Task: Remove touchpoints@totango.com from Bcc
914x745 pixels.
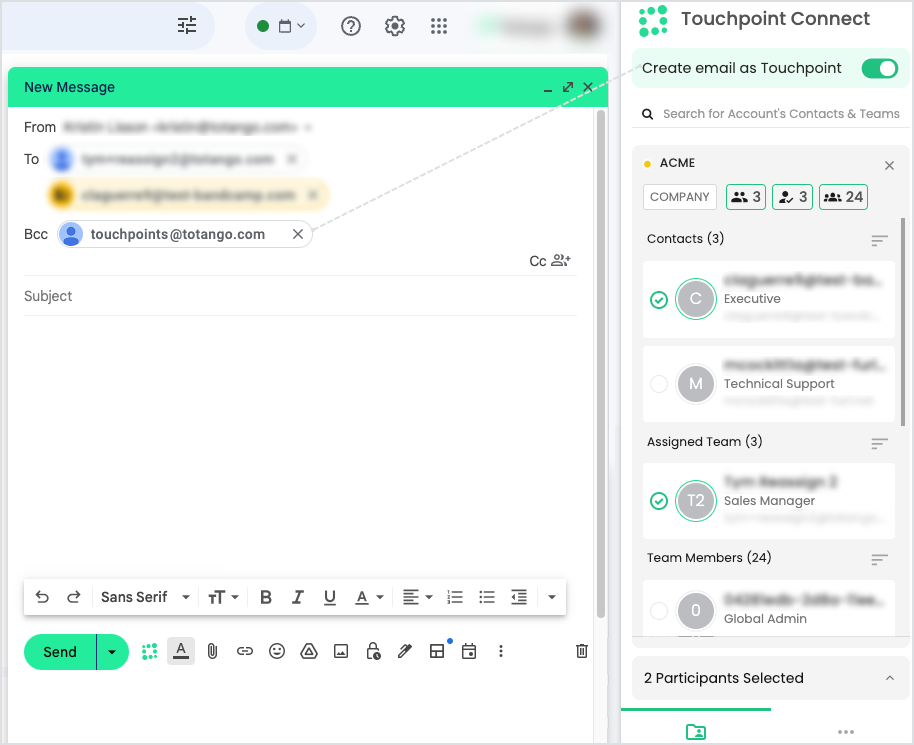Action: click(x=298, y=234)
